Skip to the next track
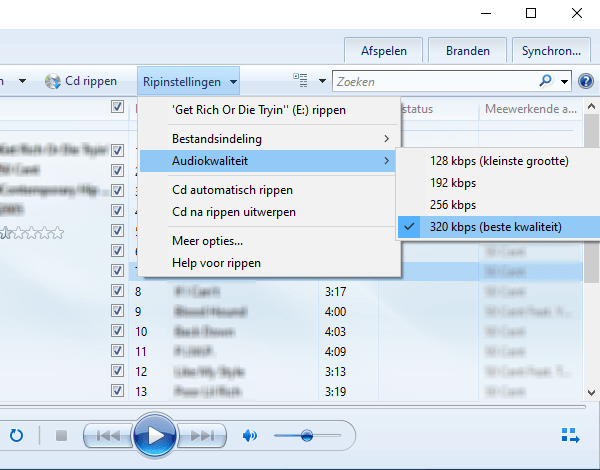Screen dimensions: 600x470 tap(202, 436)
